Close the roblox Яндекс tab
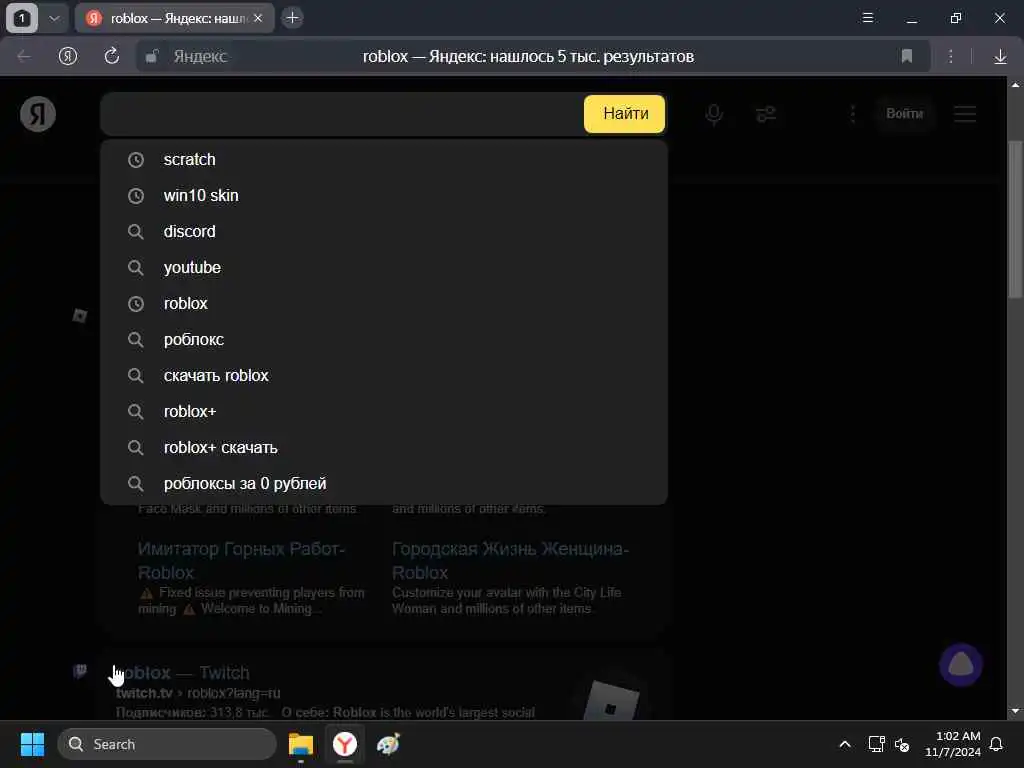The width and height of the screenshot is (1024, 768). [x=258, y=18]
